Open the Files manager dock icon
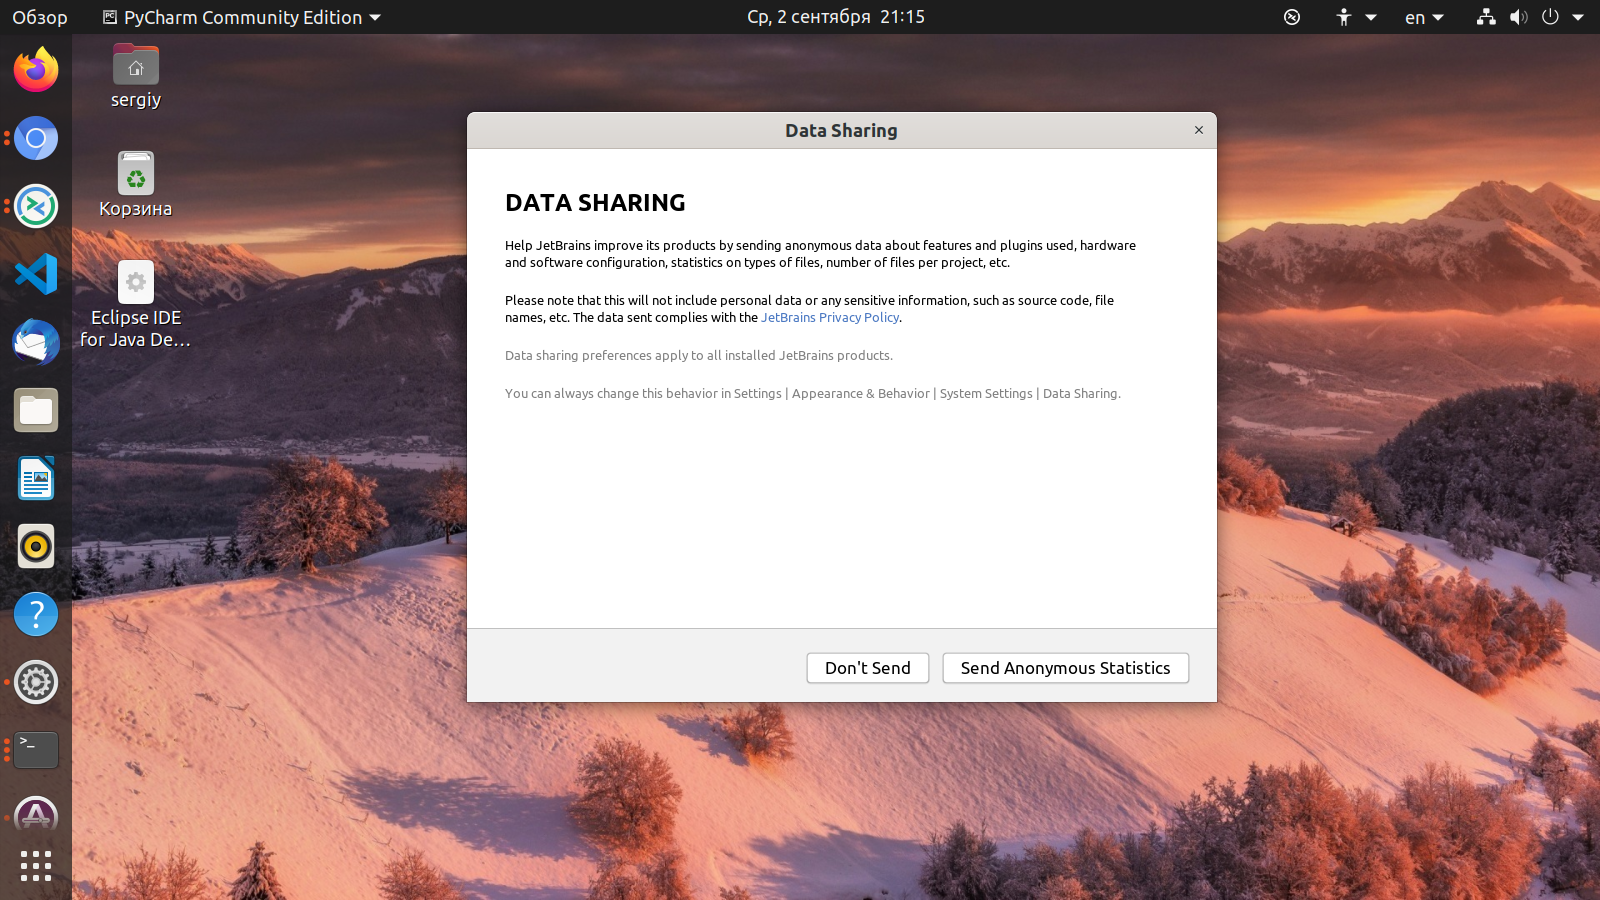This screenshot has height=900, width=1600. click(x=36, y=410)
